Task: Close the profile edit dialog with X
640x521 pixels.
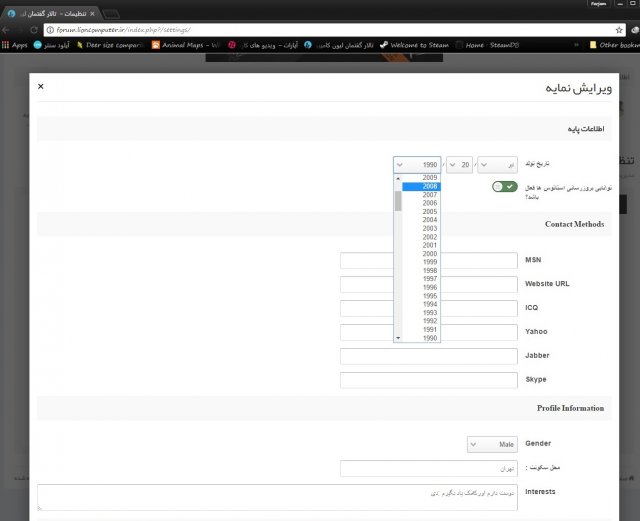Action: pos(41,87)
